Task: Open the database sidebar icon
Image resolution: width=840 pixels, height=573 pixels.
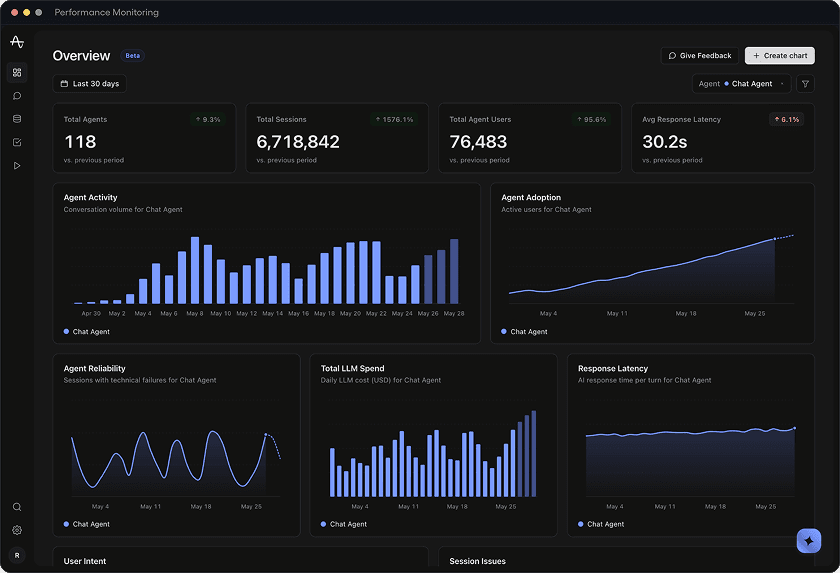Action: click(17, 119)
